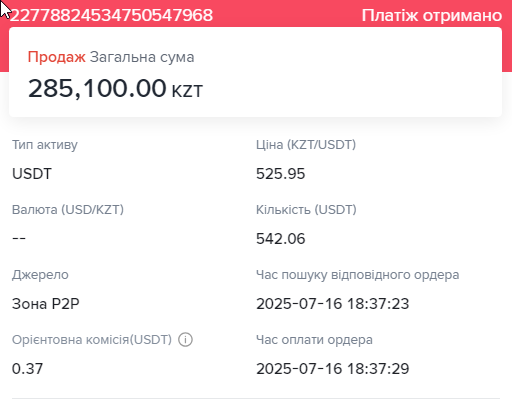Click the 'Орієнтовна комісія(USDT)' label
The height and width of the screenshot is (405, 512).
[92, 340]
